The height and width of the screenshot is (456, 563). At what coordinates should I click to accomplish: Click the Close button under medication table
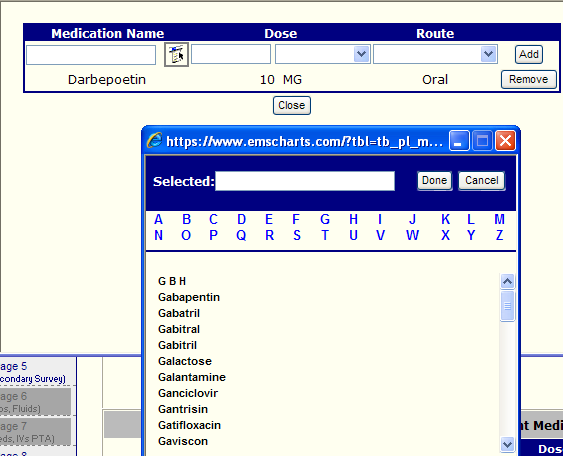click(x=292, y=106)
